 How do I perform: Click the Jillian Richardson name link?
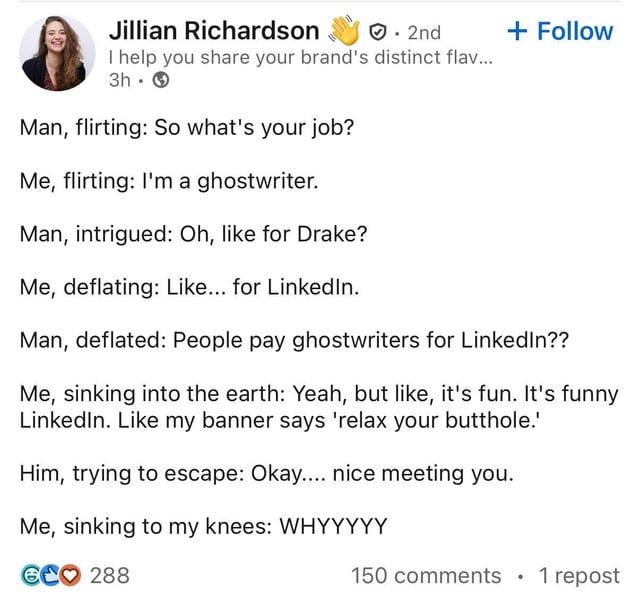[x=213, y=30]
